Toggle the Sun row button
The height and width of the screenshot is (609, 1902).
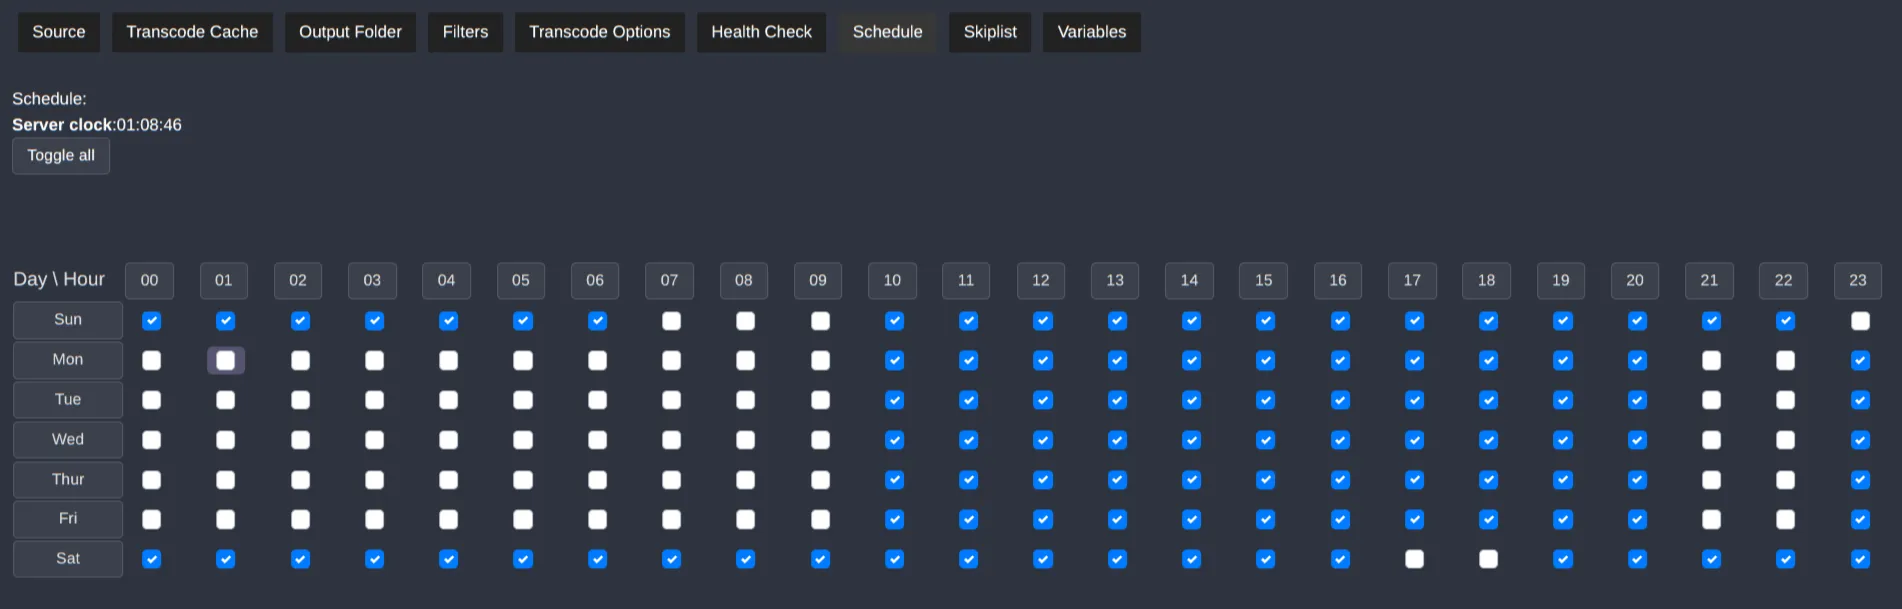tap(68, 320)
